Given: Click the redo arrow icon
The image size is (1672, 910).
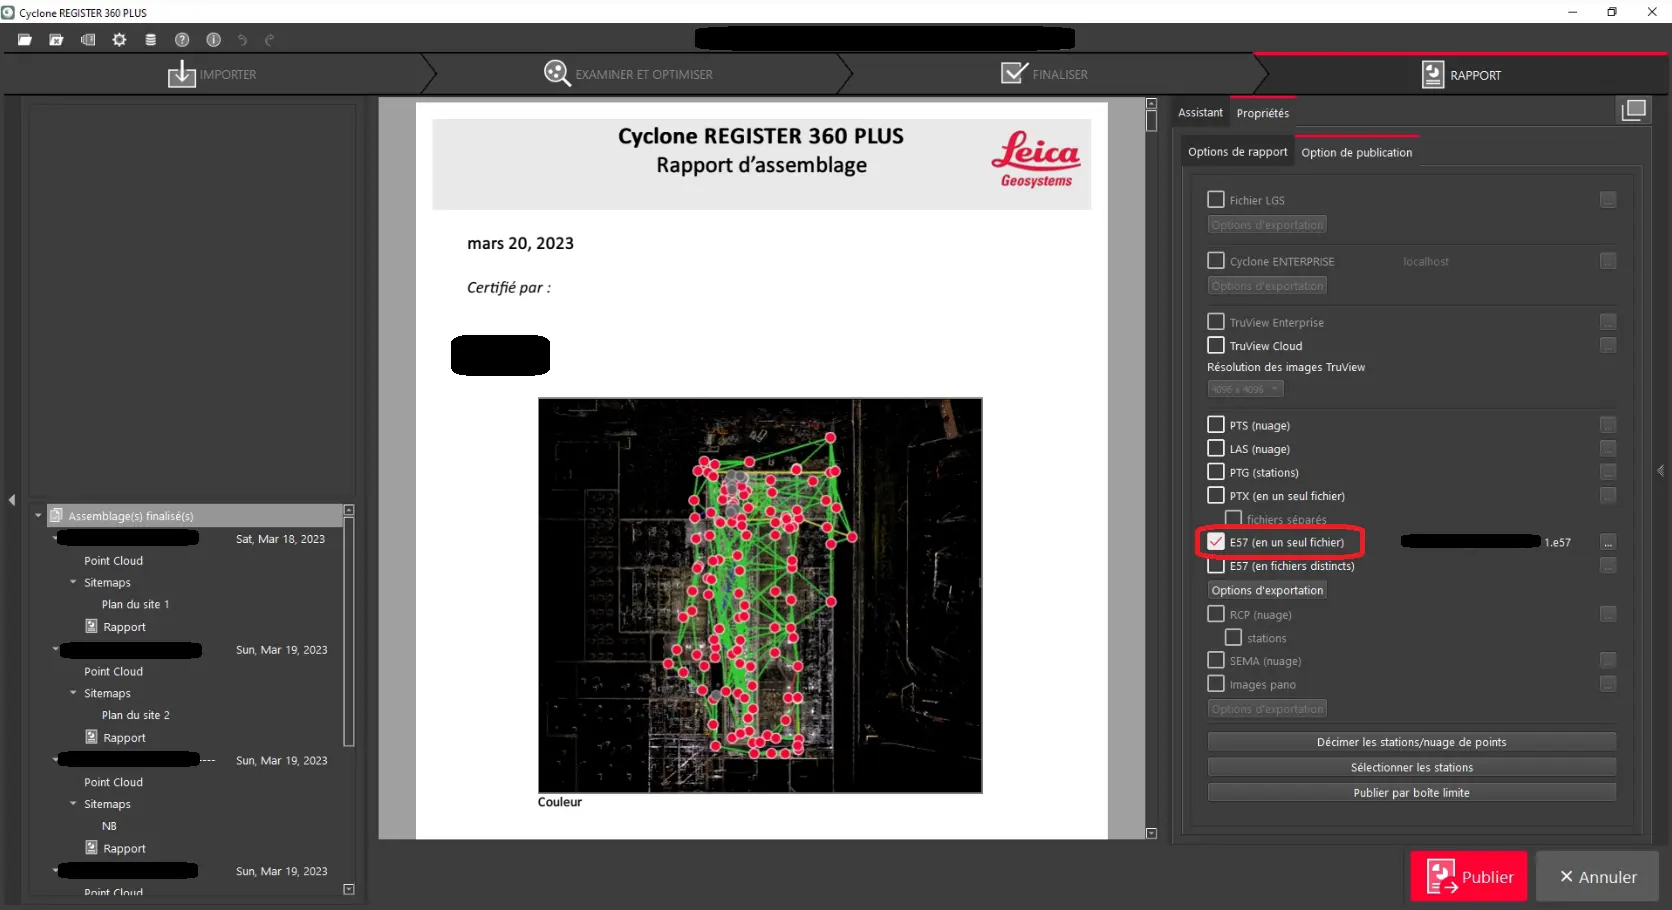Looking at the screenshot, I should [x=269, y=40].
